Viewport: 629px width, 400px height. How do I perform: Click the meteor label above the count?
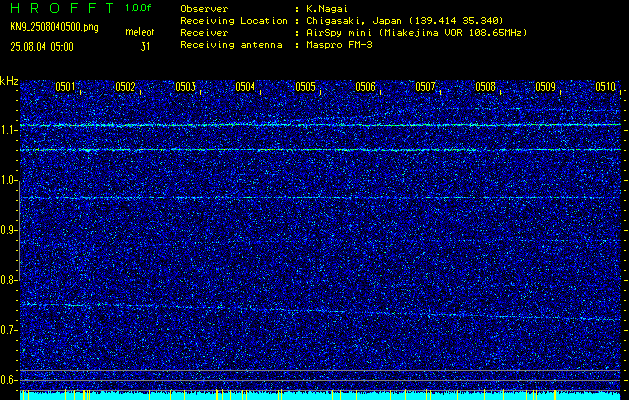pyautogui.click(x=140, y=32)
